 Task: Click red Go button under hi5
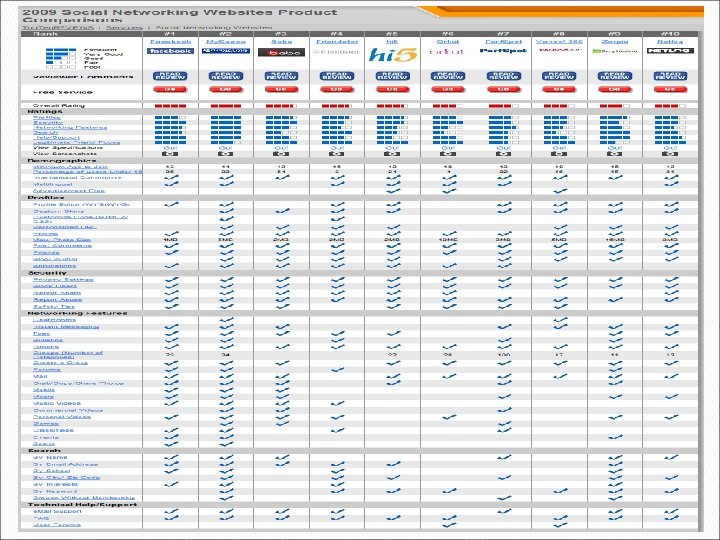point(393,90)
